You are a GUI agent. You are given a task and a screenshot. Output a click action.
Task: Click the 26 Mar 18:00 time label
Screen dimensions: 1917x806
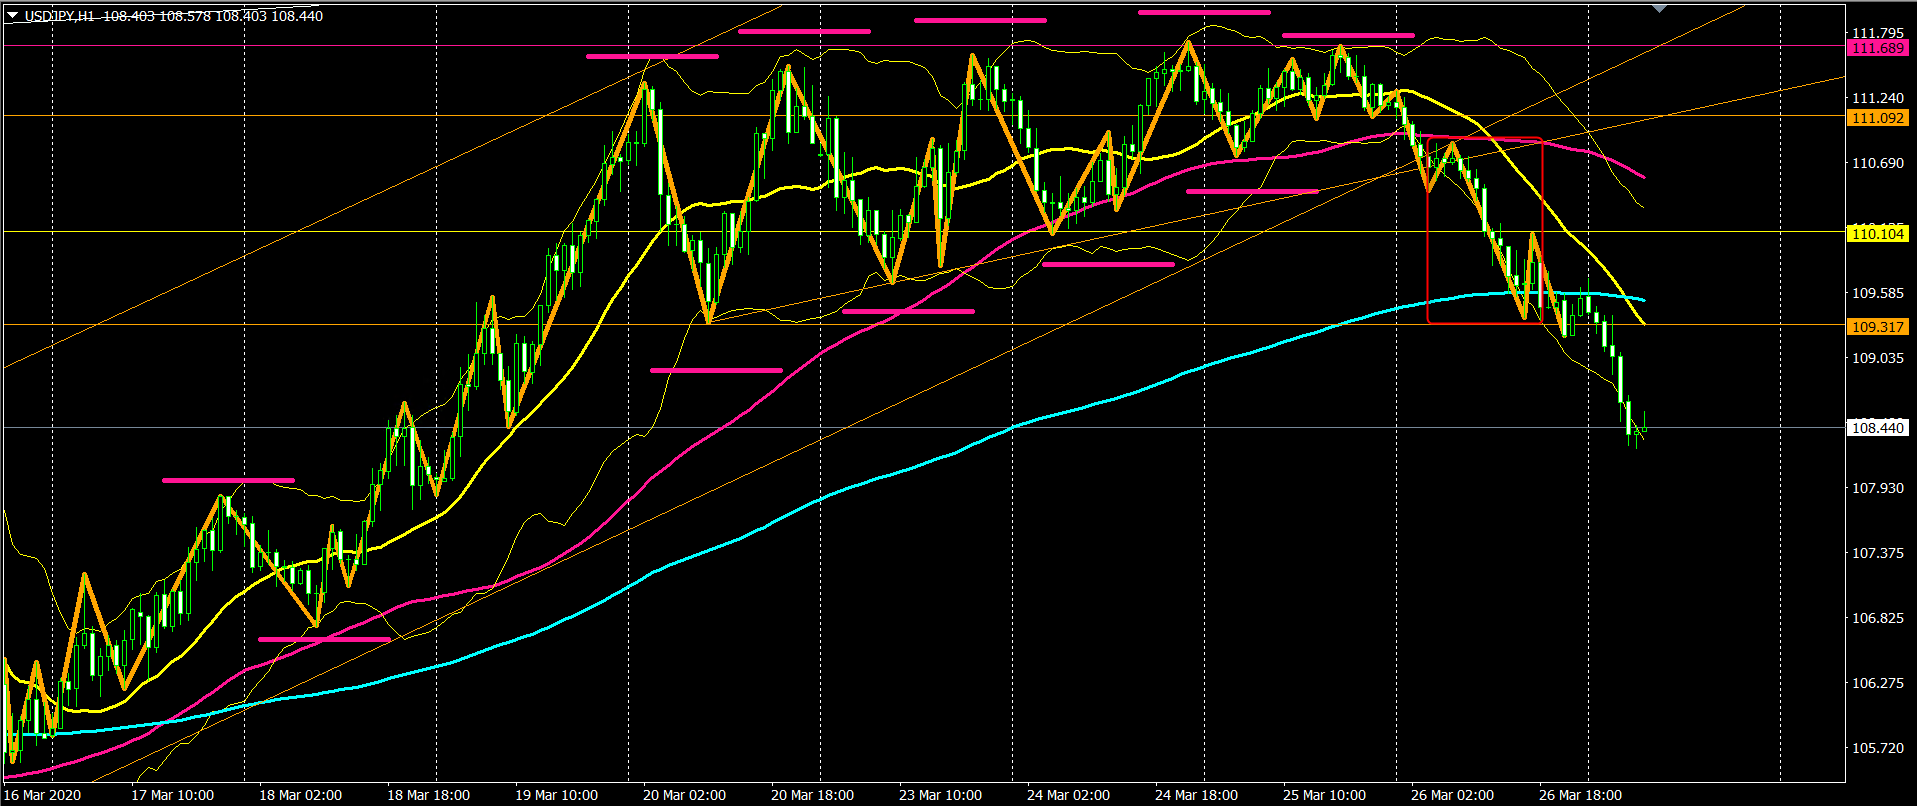point(1581,795)
